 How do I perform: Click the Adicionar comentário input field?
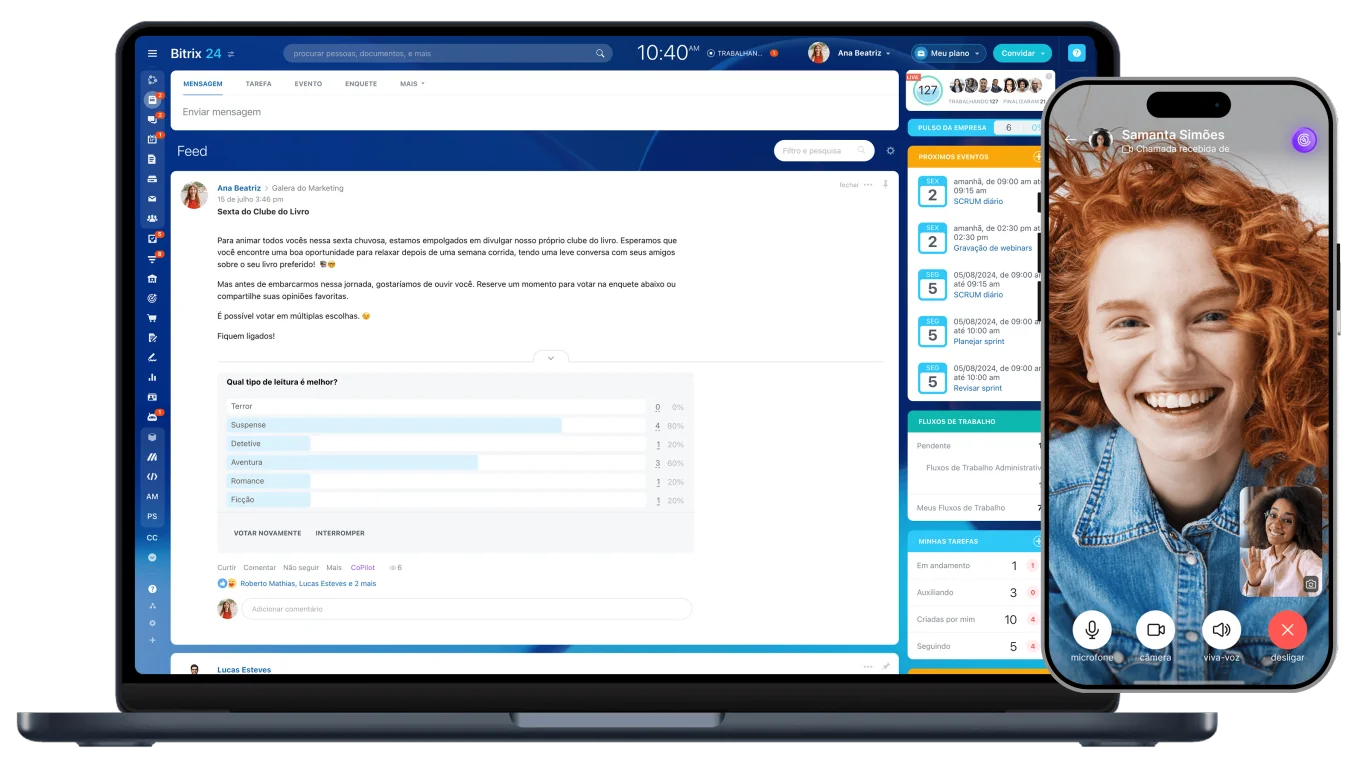tap(466, 609)
